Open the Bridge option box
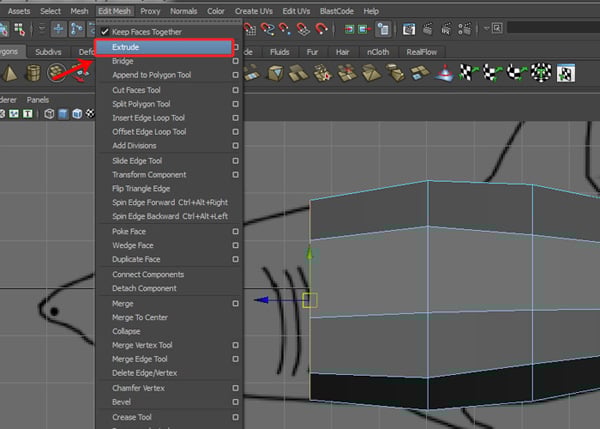 (235, 61)
